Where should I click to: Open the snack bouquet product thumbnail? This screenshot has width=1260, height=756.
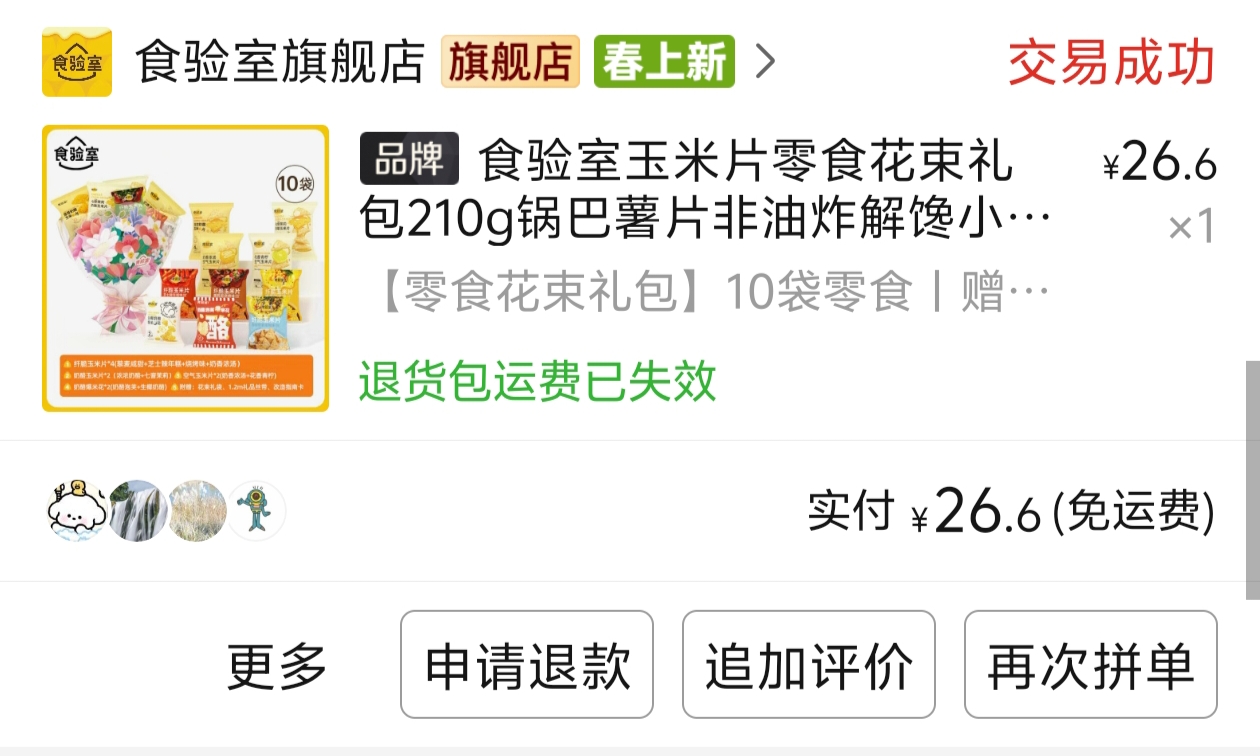point(186,268)
